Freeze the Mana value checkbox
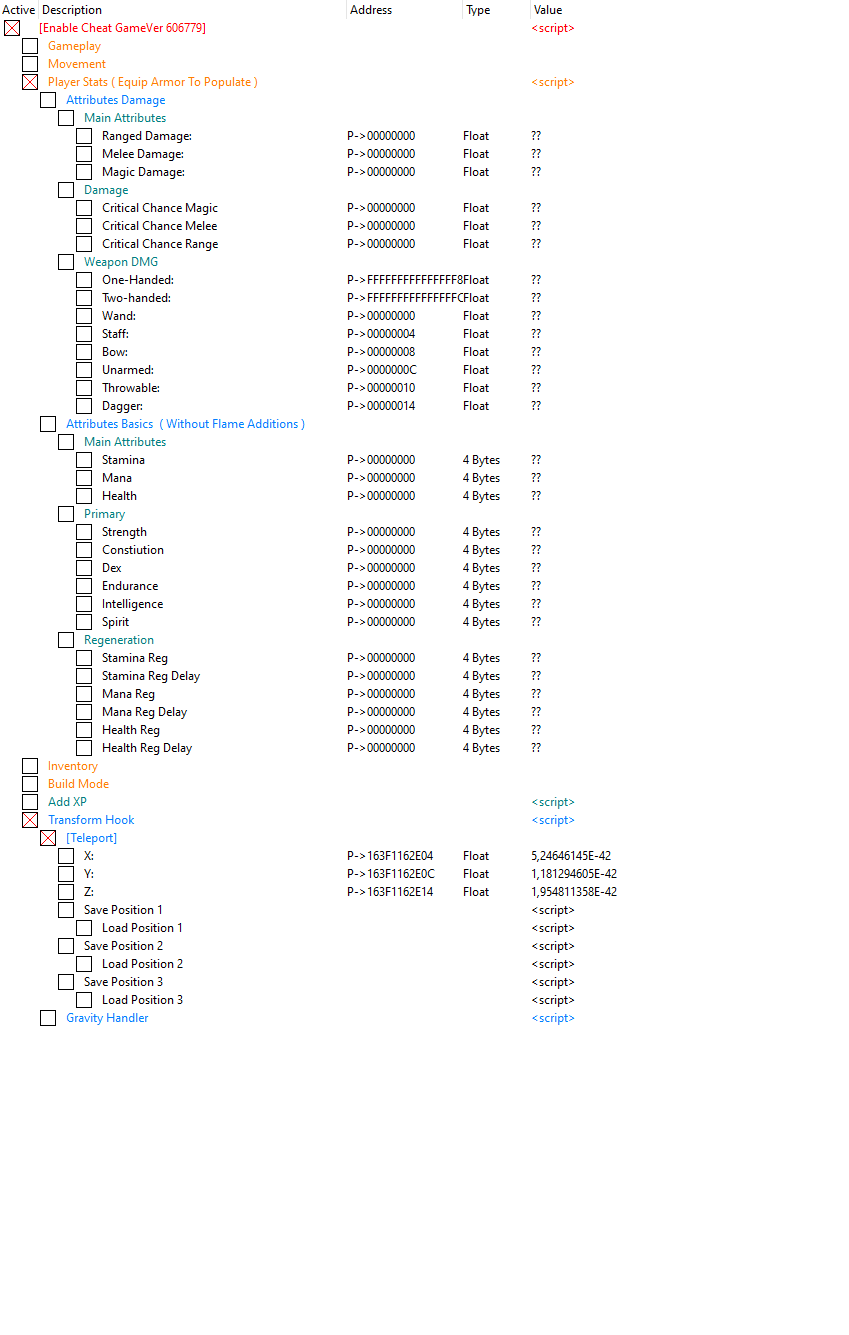The width and height of the screenshot is (849, 1335). coord(84,478)
